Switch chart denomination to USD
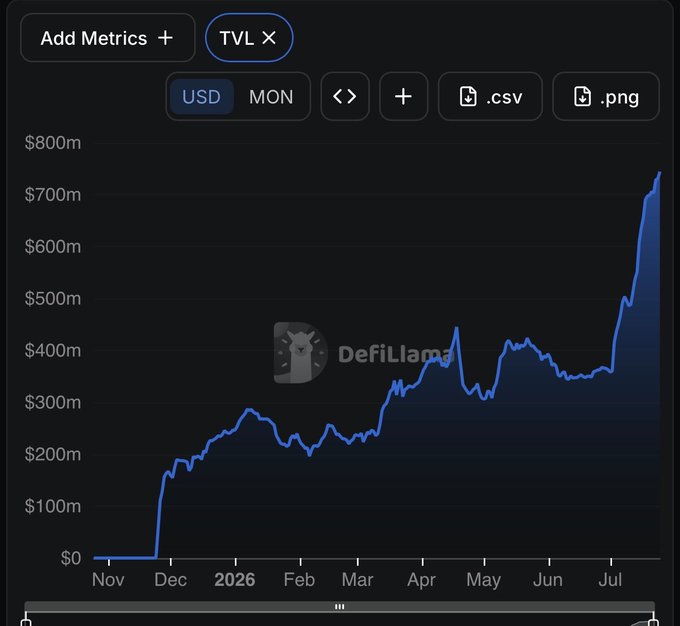The image size is (680, 626). point(202,97)
